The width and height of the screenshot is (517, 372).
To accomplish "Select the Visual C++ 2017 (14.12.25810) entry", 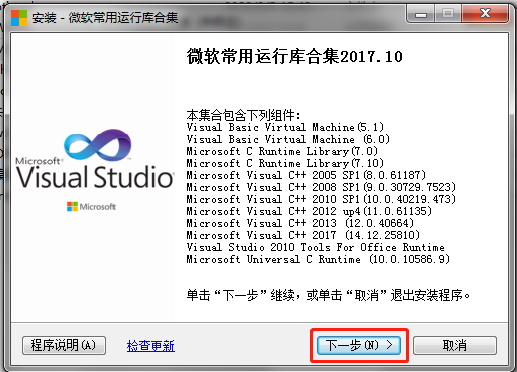I will pyautogui.click(x=303, y=235).
